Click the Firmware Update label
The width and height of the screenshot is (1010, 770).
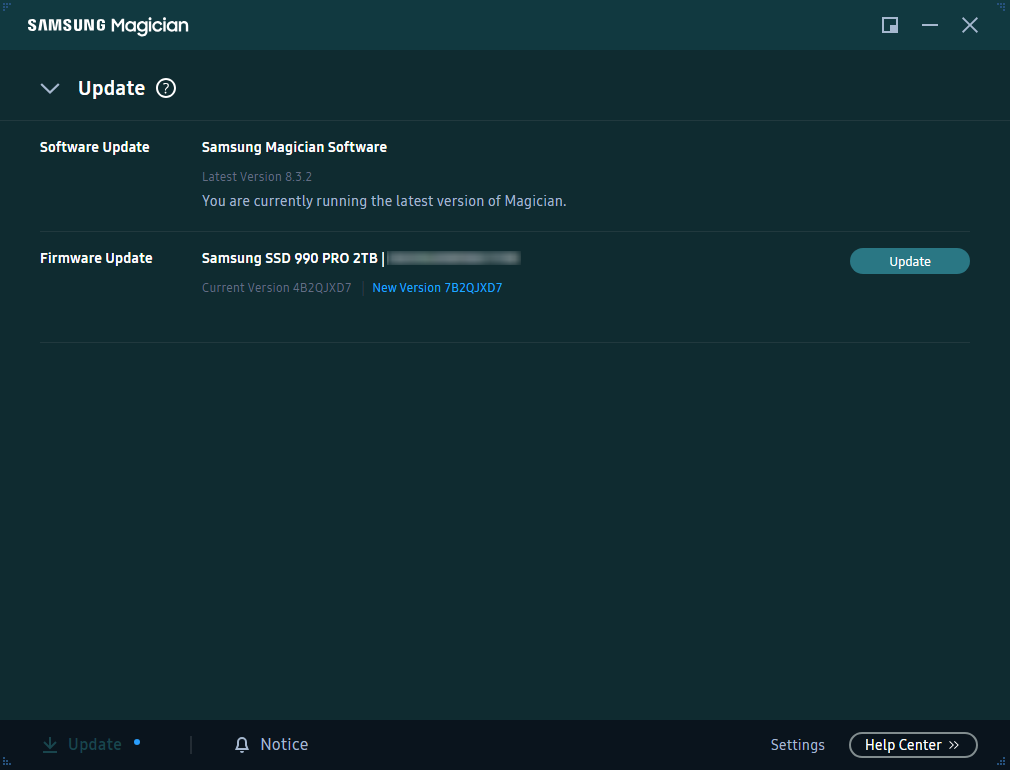(96, 258)
